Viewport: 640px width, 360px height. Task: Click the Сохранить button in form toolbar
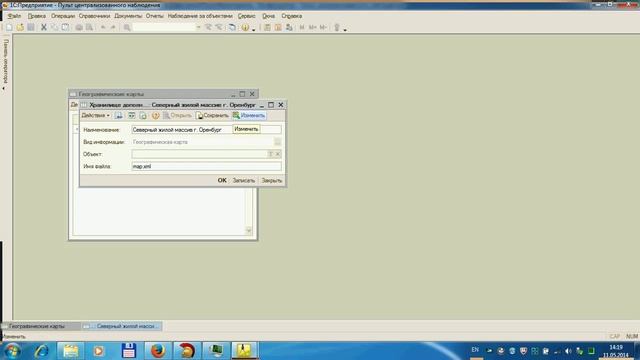212,116
